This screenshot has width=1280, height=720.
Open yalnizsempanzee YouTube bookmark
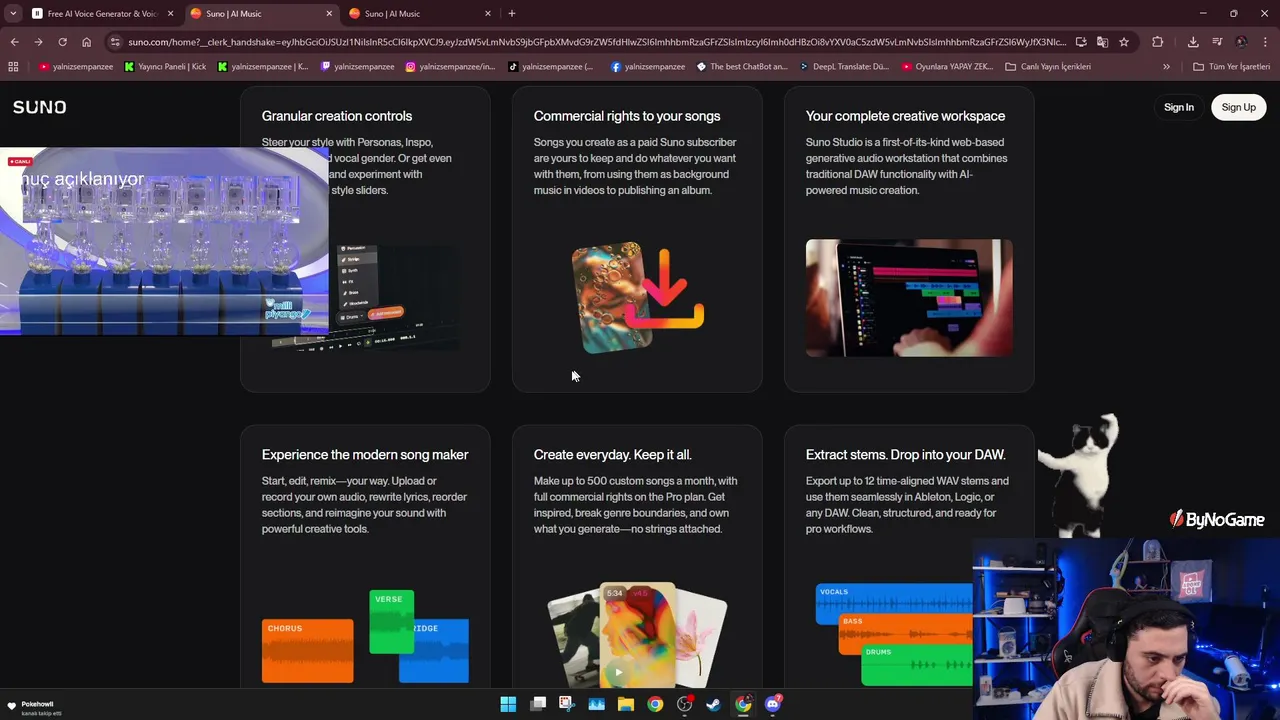(76, 67)
